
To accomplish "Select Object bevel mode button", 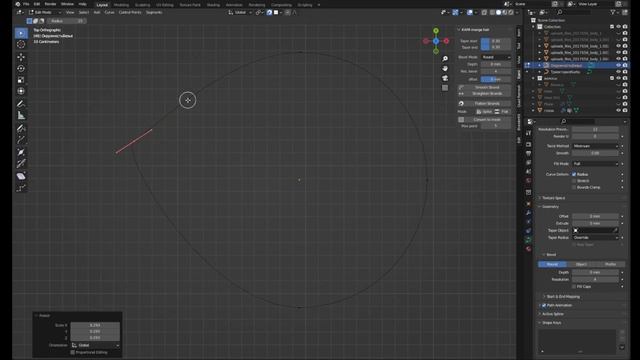I will coord(581,264).
